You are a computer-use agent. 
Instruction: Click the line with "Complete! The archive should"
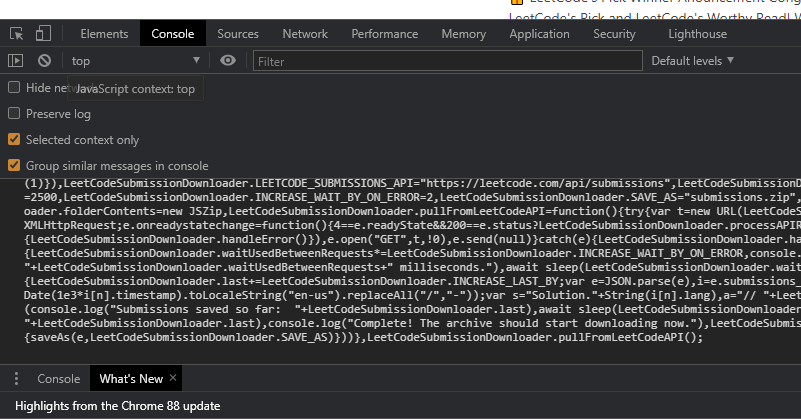pyautogui.click(x=412, y=323)
